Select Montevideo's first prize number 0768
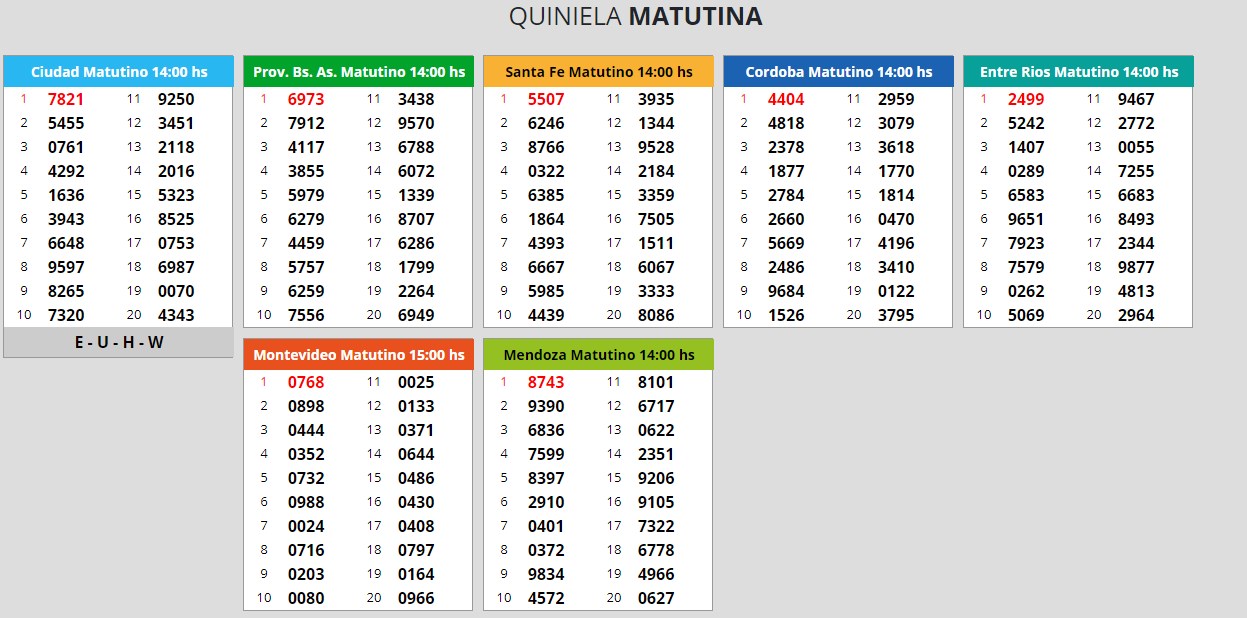Screen dimensions: 1247x618 tap(306, 382)
